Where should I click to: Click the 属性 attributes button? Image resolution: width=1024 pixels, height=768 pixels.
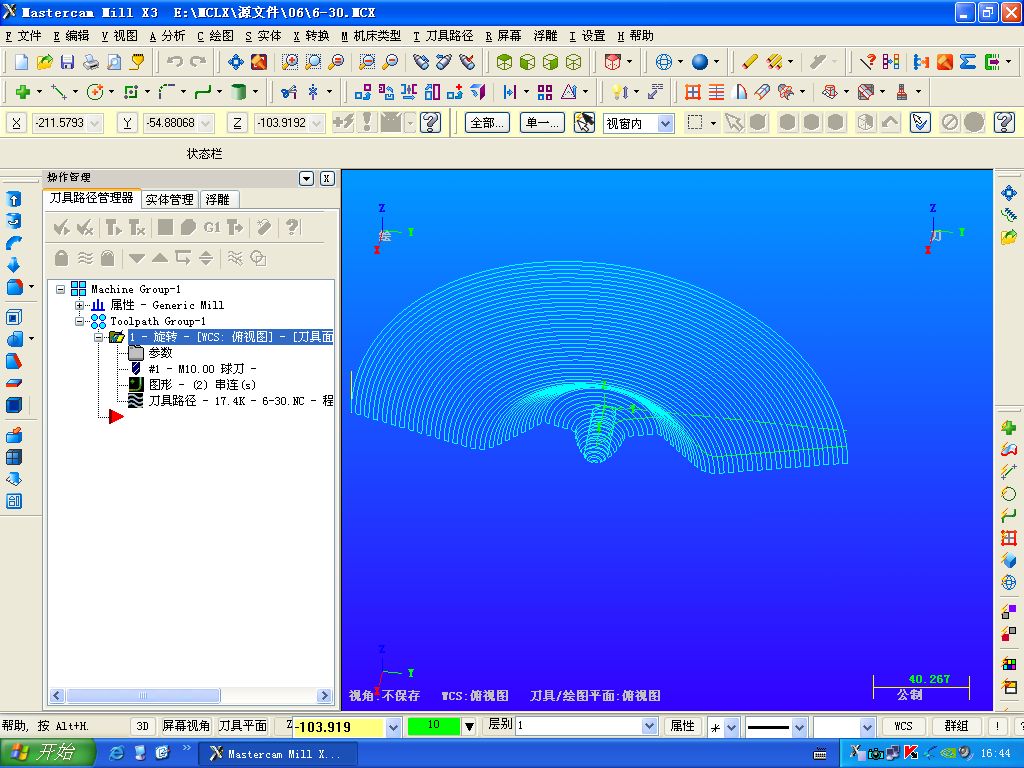point(682,726)
